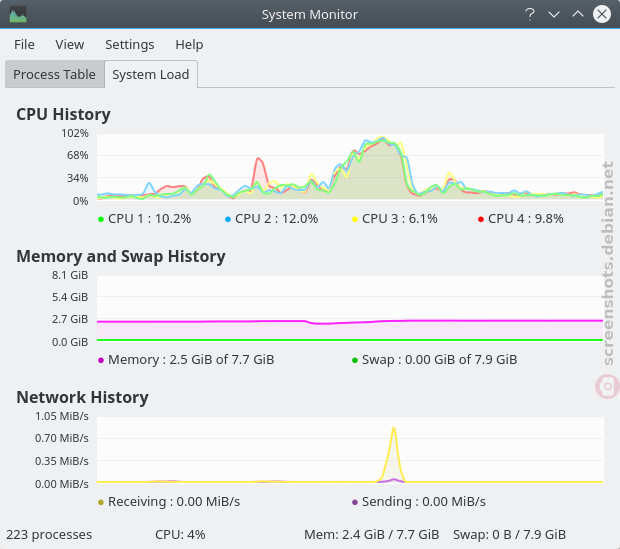
Task: Click the 'CPU 1 : 10.2%' label
Action: point(149,219)
